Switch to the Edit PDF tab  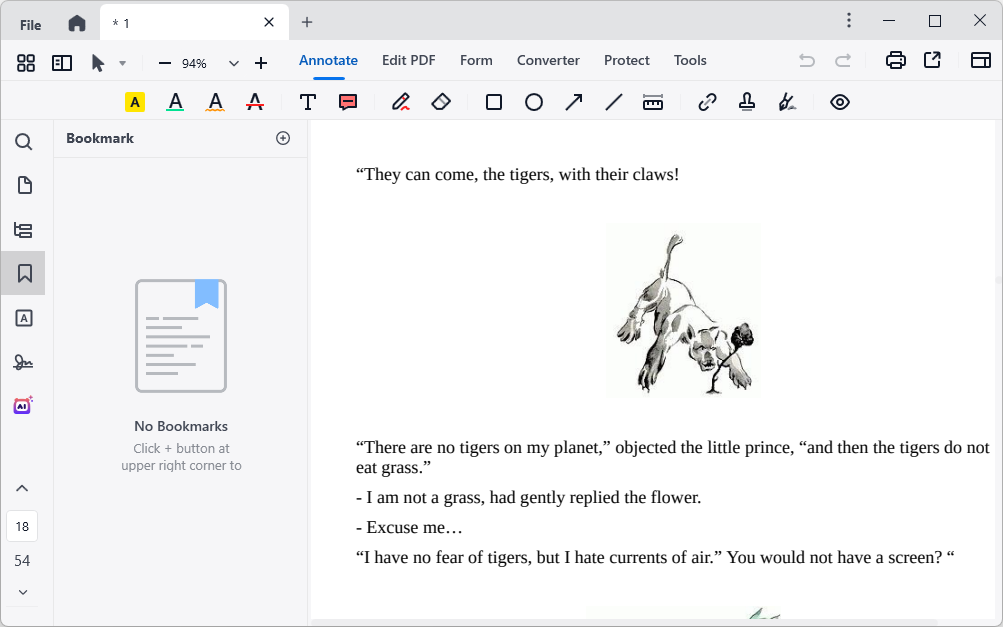408,60
